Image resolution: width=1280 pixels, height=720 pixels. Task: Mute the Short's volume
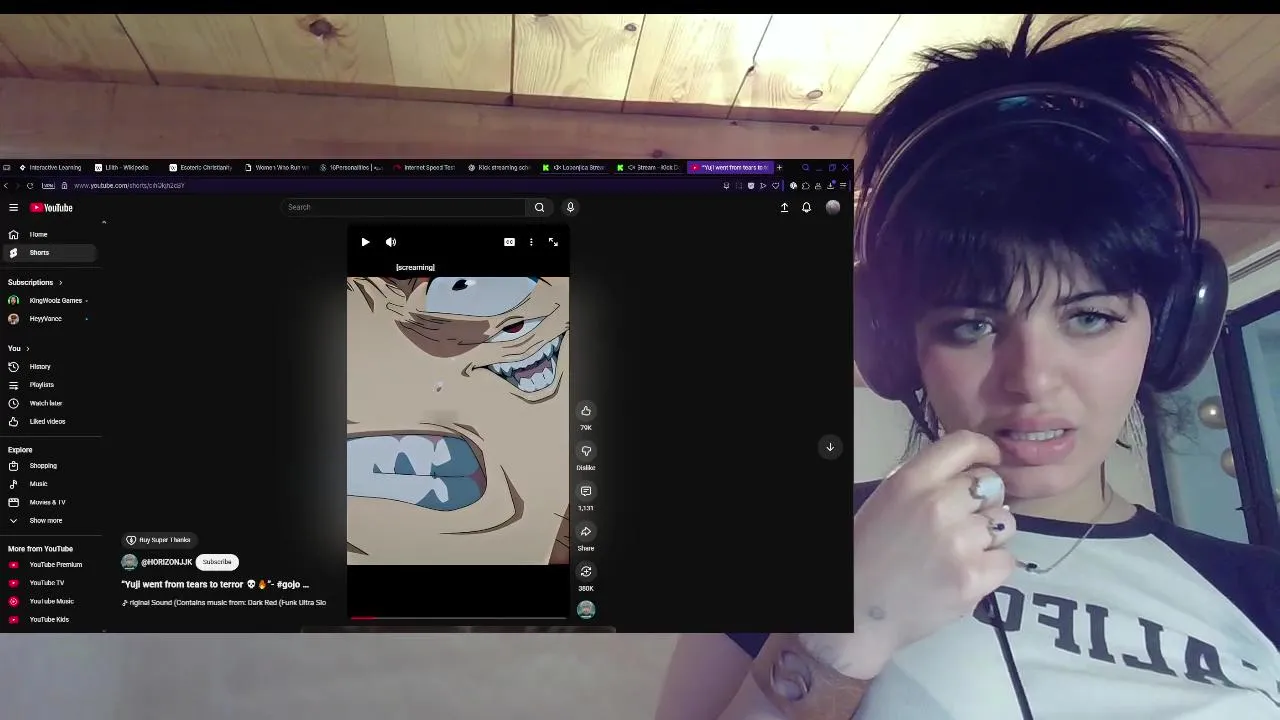point(391,242)
